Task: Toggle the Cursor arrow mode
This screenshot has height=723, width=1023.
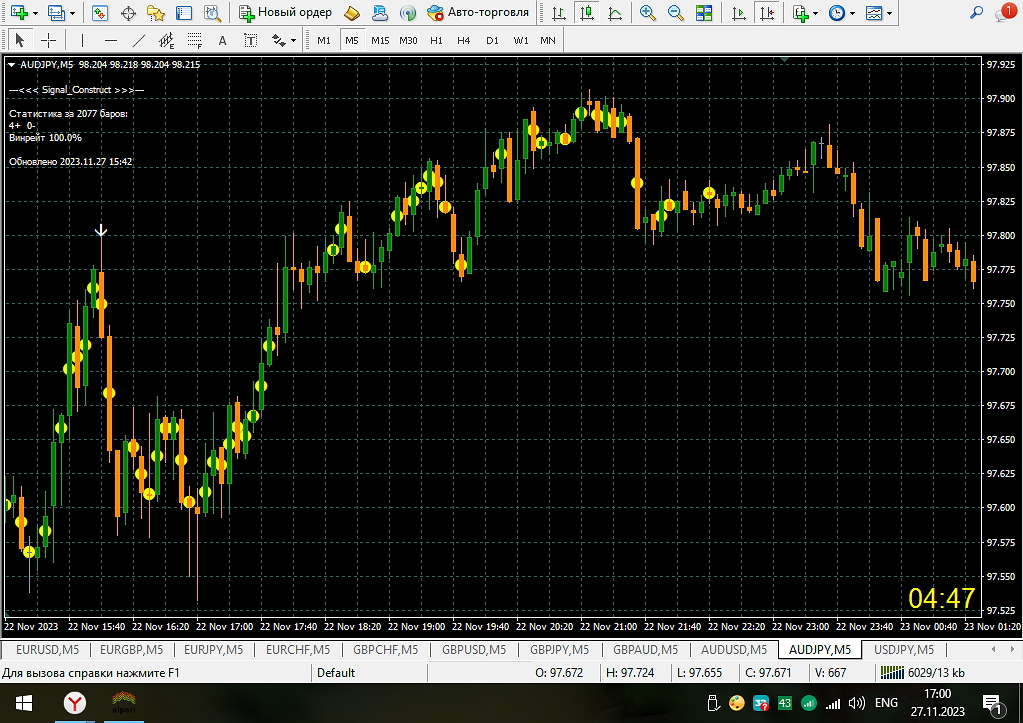Action: click(20, 40)
